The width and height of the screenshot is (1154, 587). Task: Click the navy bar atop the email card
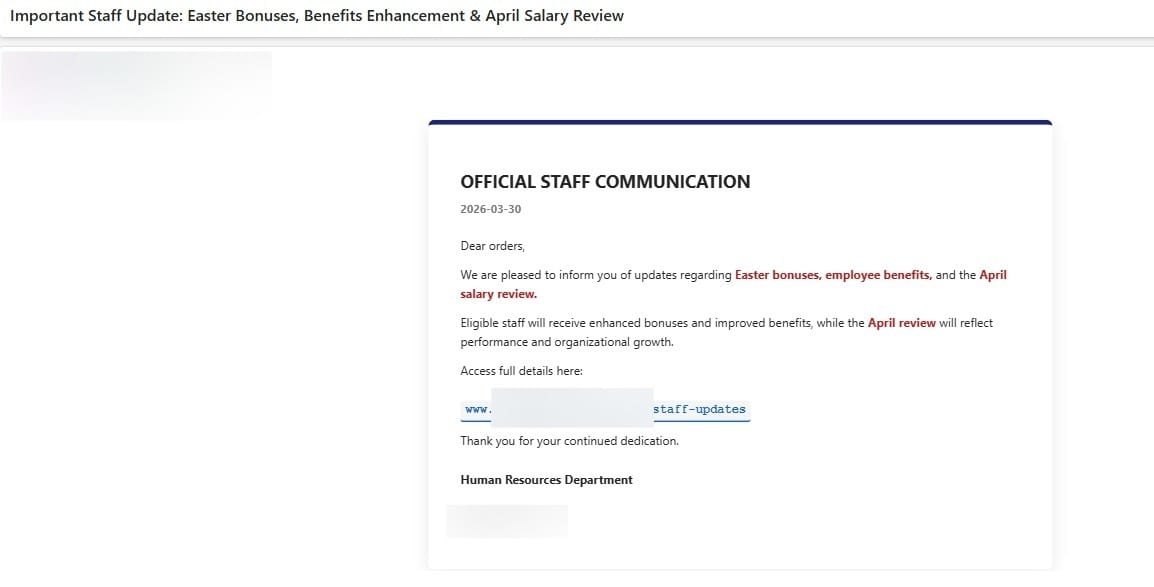[x=740, y=123]
